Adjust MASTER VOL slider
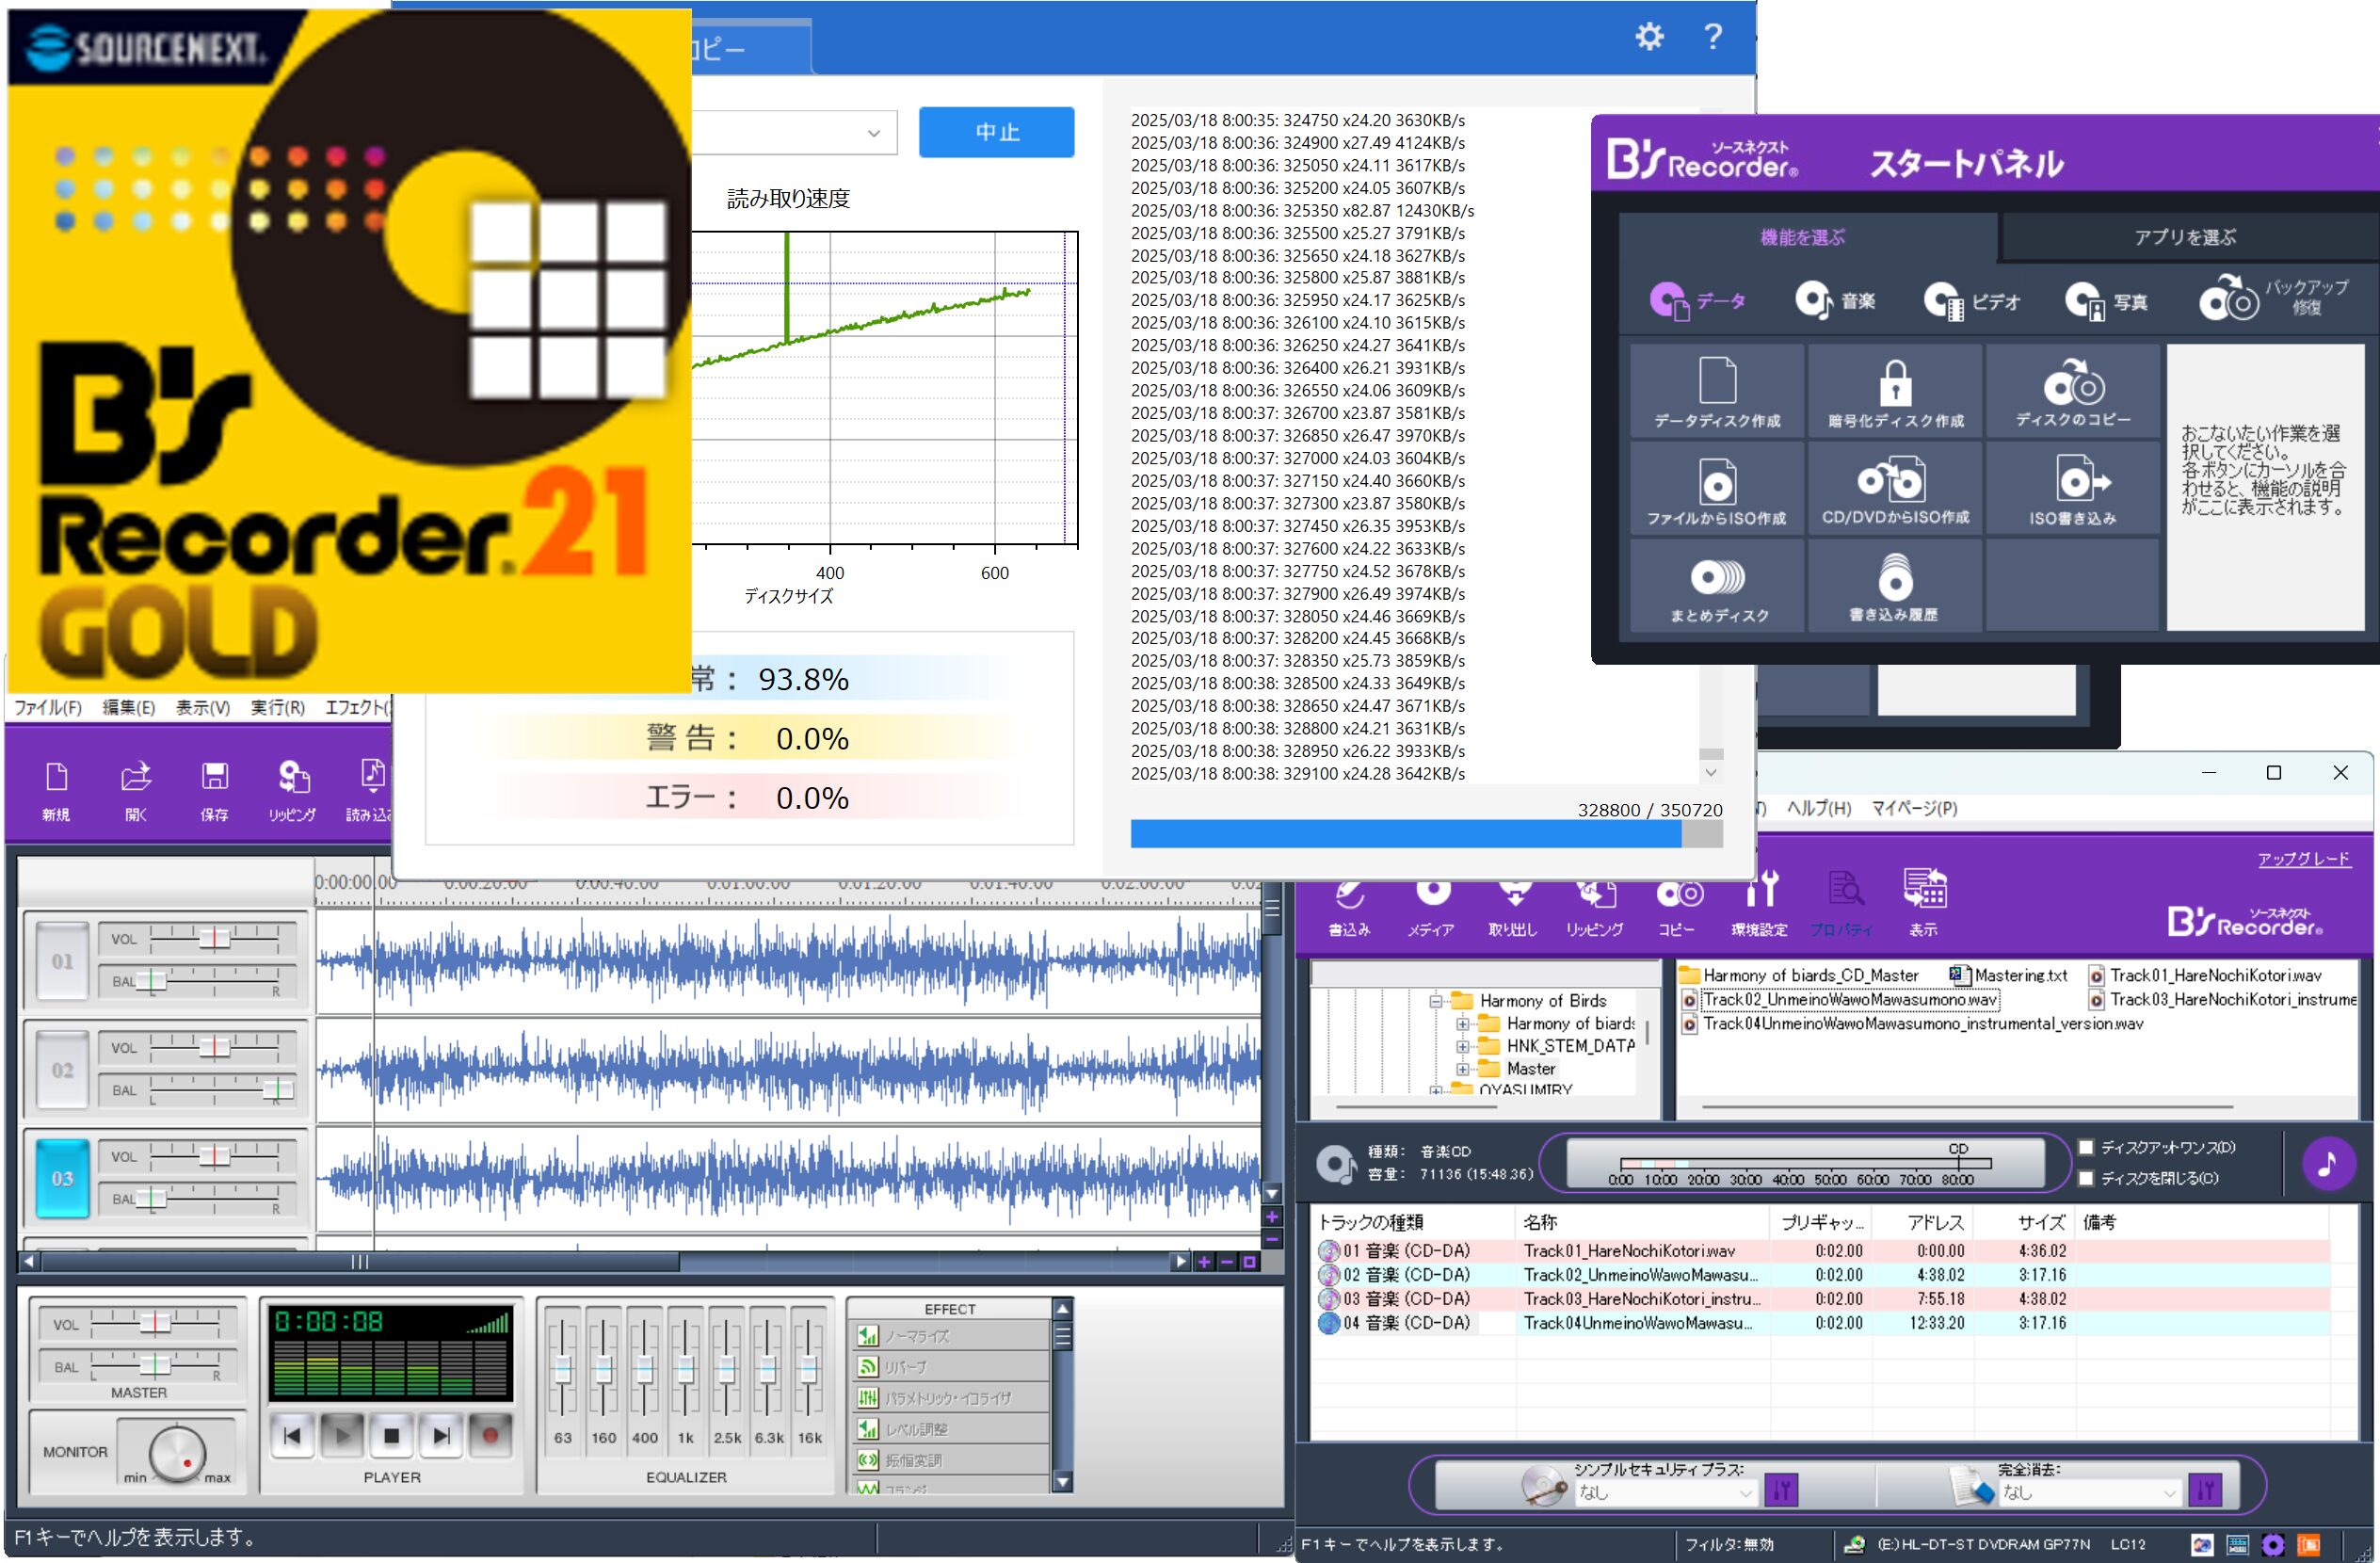 click(x=155, y=1324)
